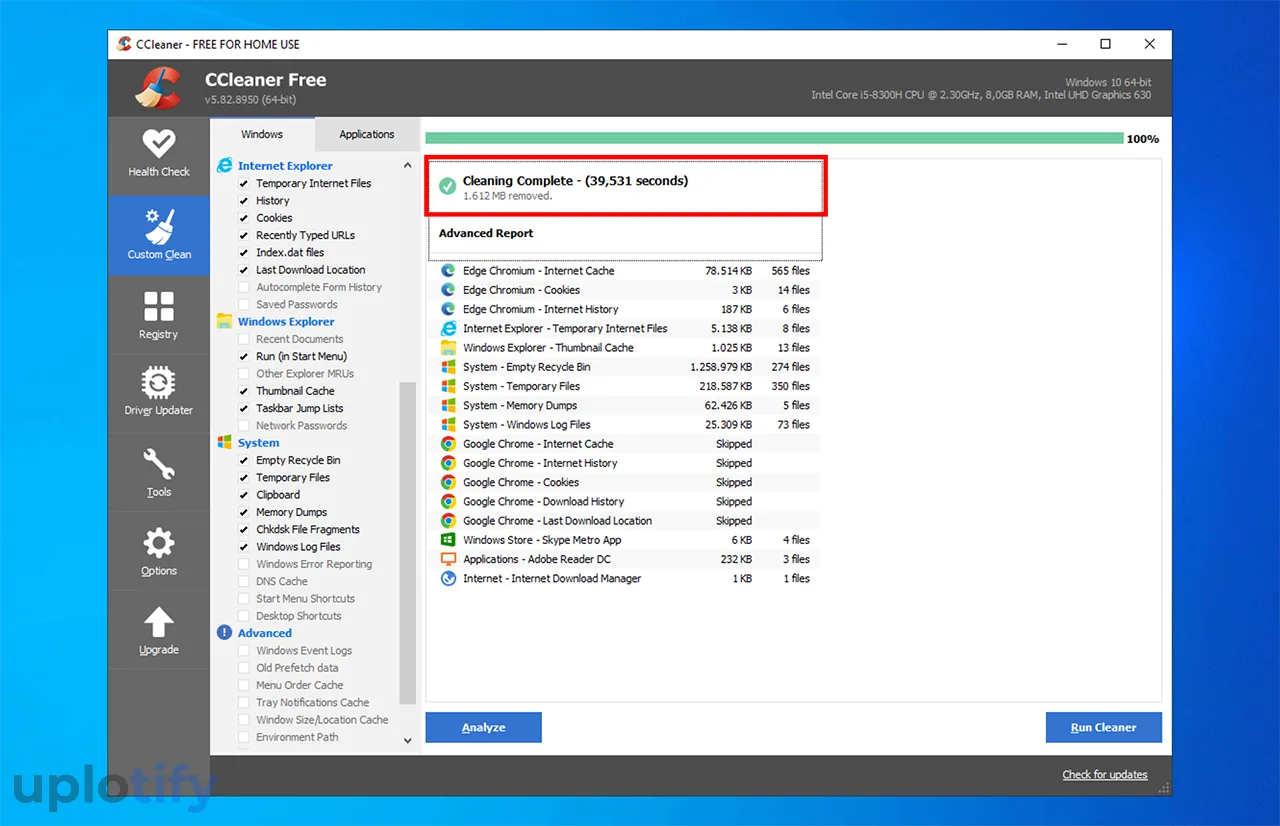Enable the DNS Cache checkbox
Screen dimensions: 1280x826
coord(244,582)
